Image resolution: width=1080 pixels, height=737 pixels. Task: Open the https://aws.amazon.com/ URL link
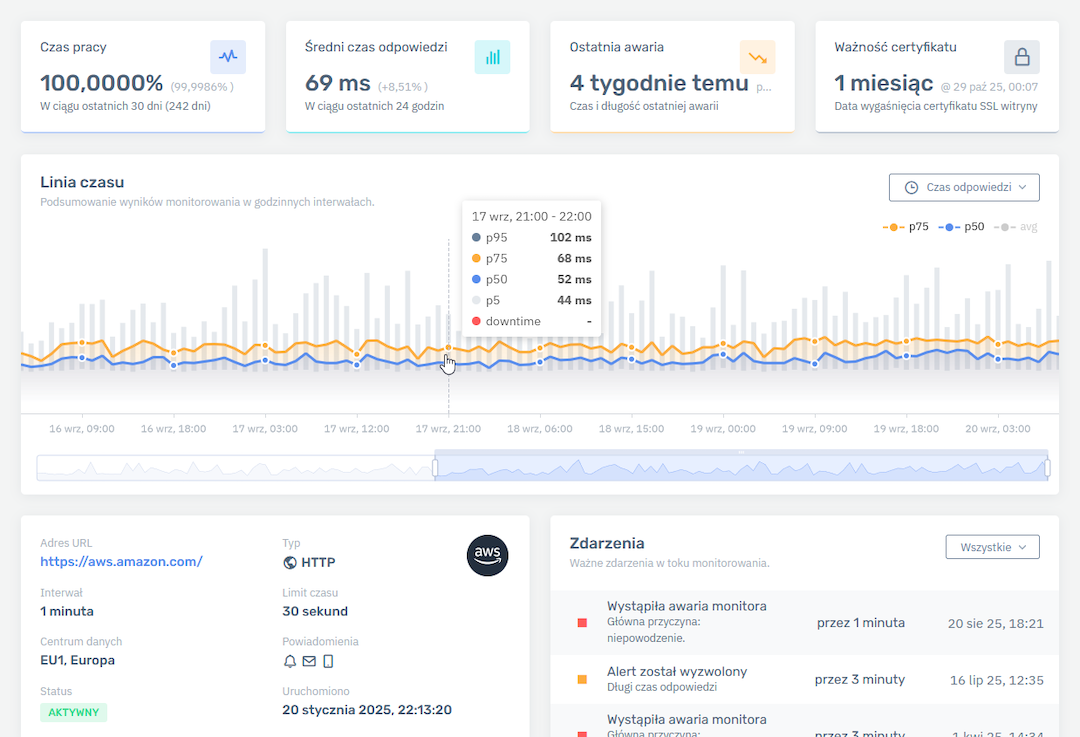pos(121,562)
